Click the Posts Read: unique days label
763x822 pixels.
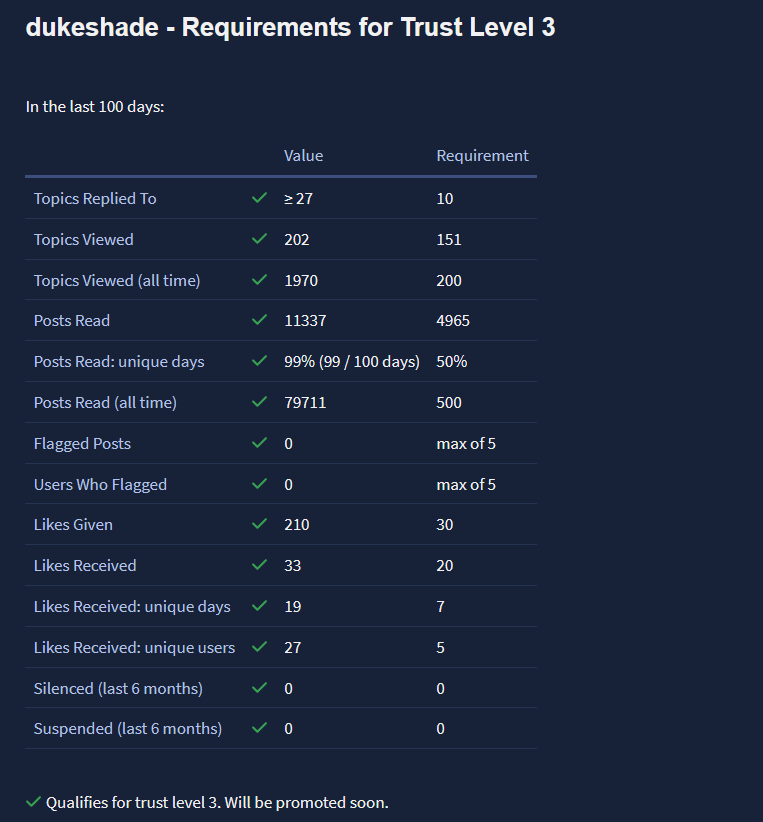point(119,361)
